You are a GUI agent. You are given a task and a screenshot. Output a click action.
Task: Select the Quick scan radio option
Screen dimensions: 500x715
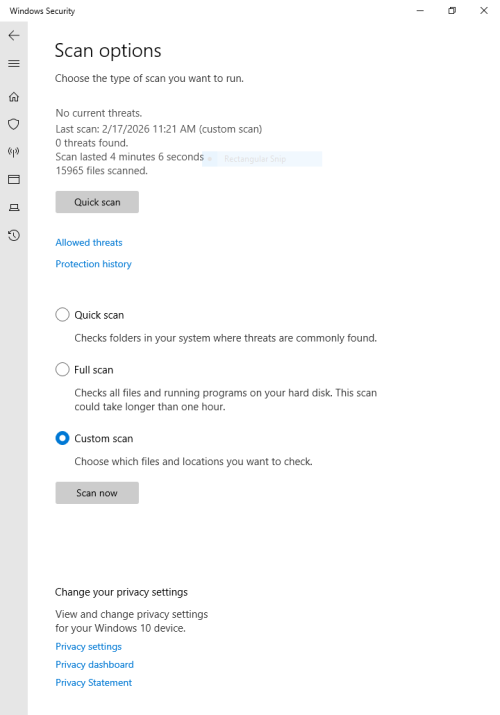click(x=62, y=315)
